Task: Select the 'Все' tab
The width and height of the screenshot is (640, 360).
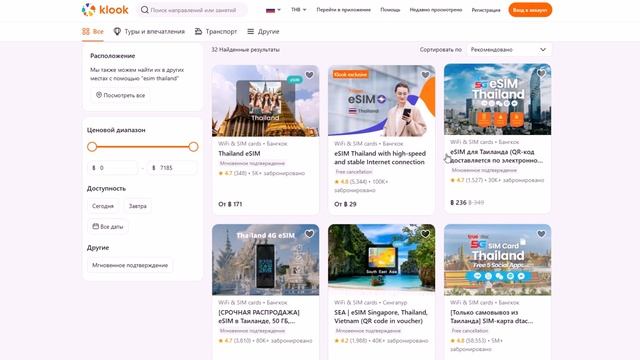Action: pyautogui.click(x=93, y=31)
